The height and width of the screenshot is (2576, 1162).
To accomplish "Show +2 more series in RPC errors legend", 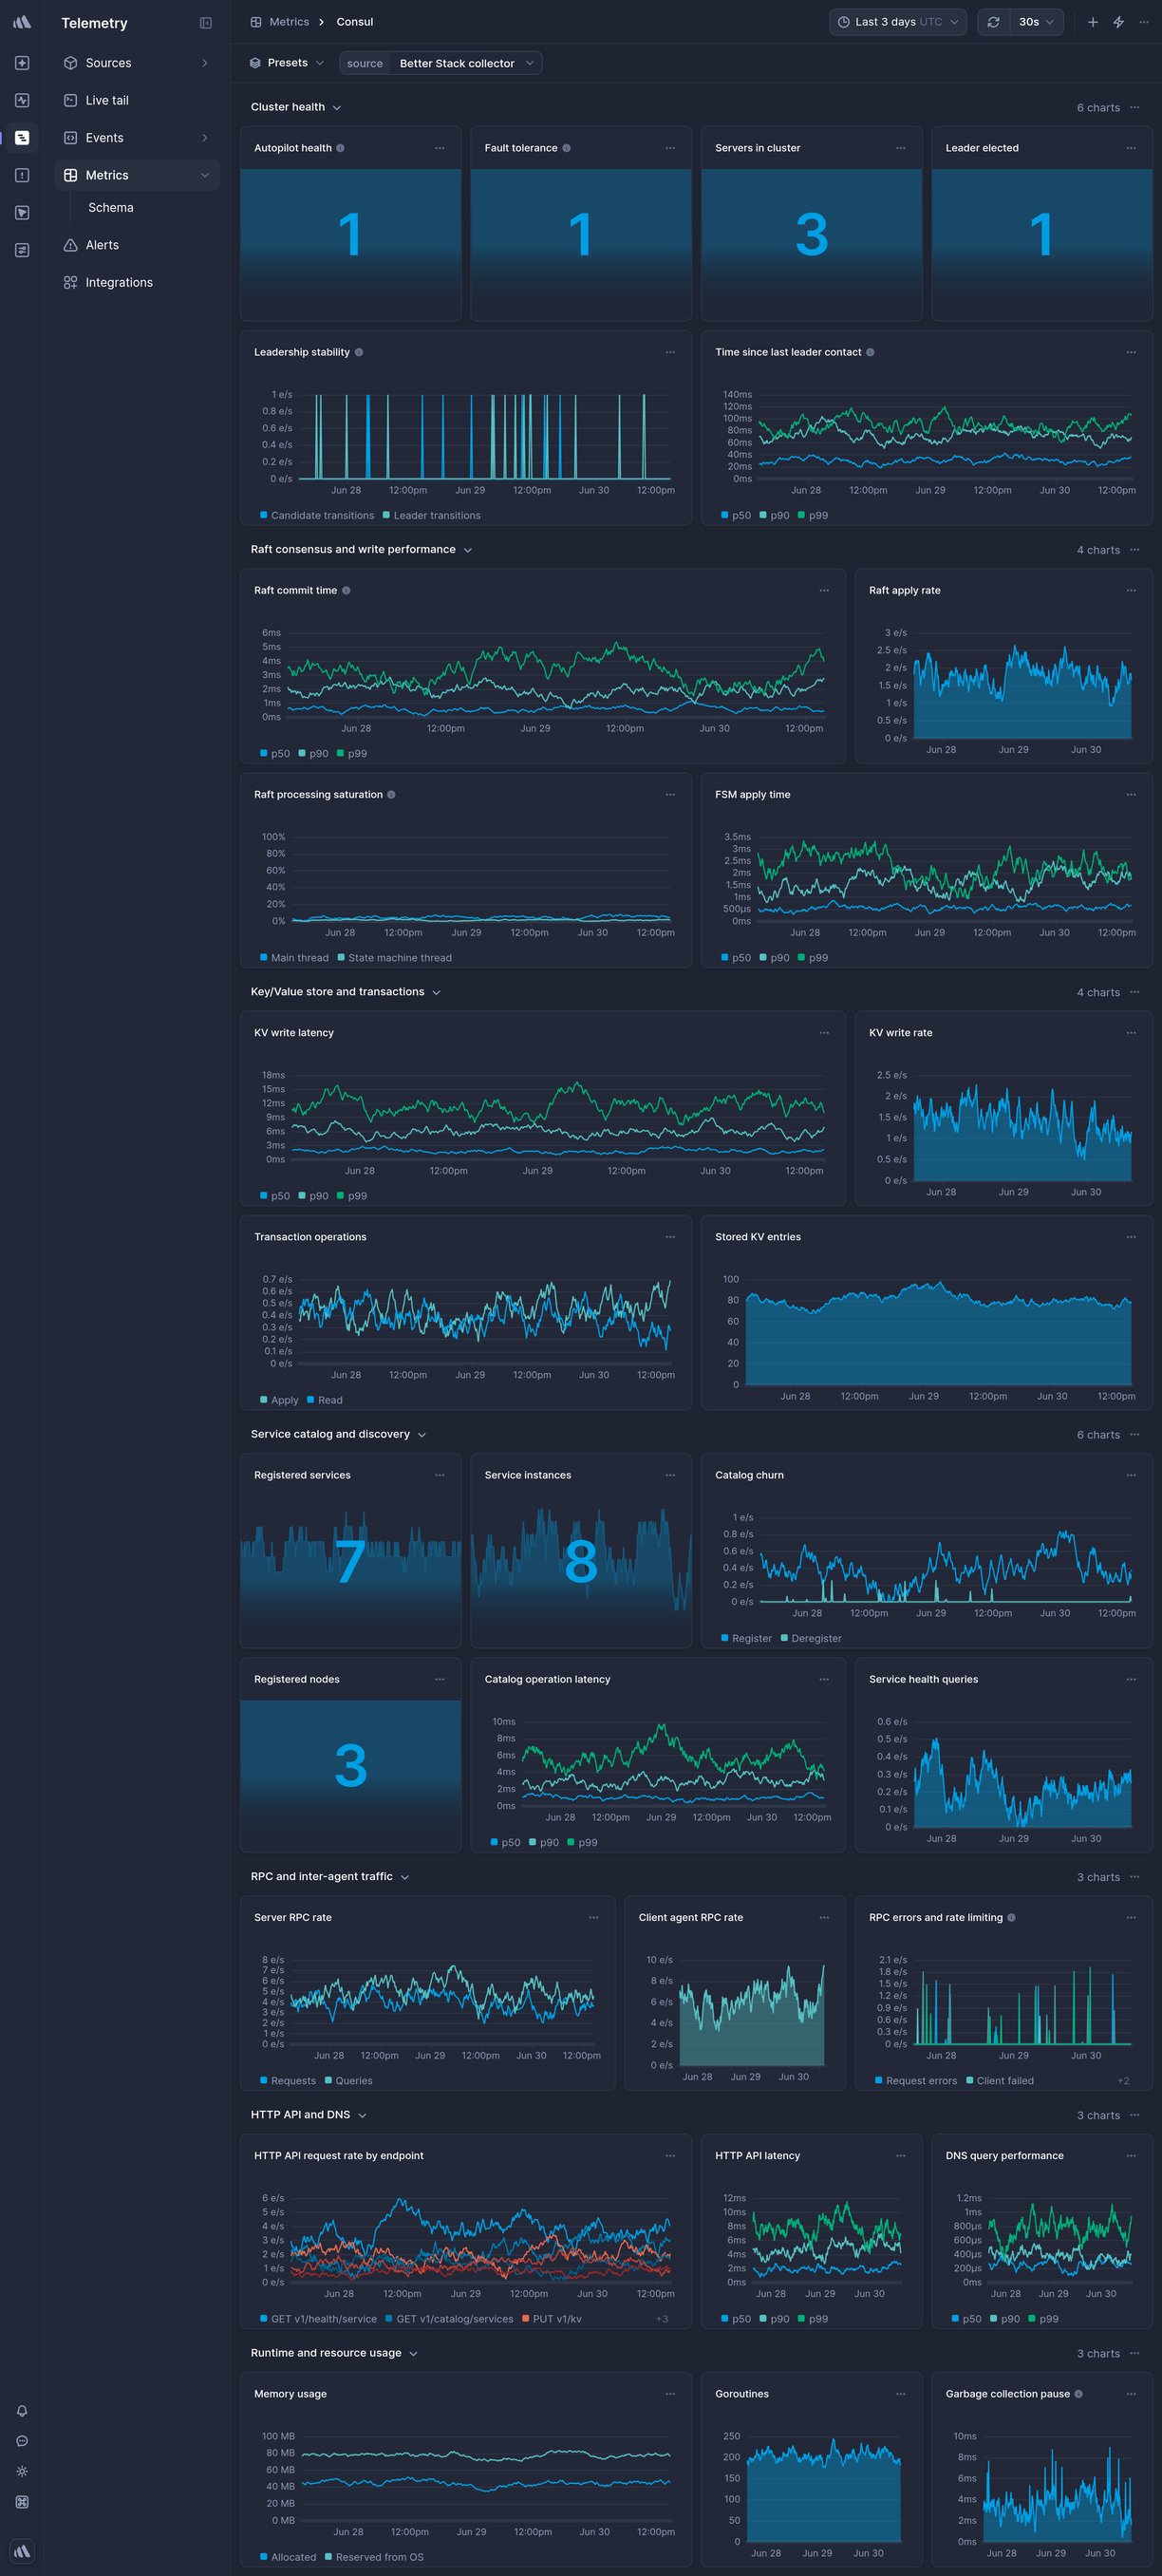I will coord(1123,2080).
